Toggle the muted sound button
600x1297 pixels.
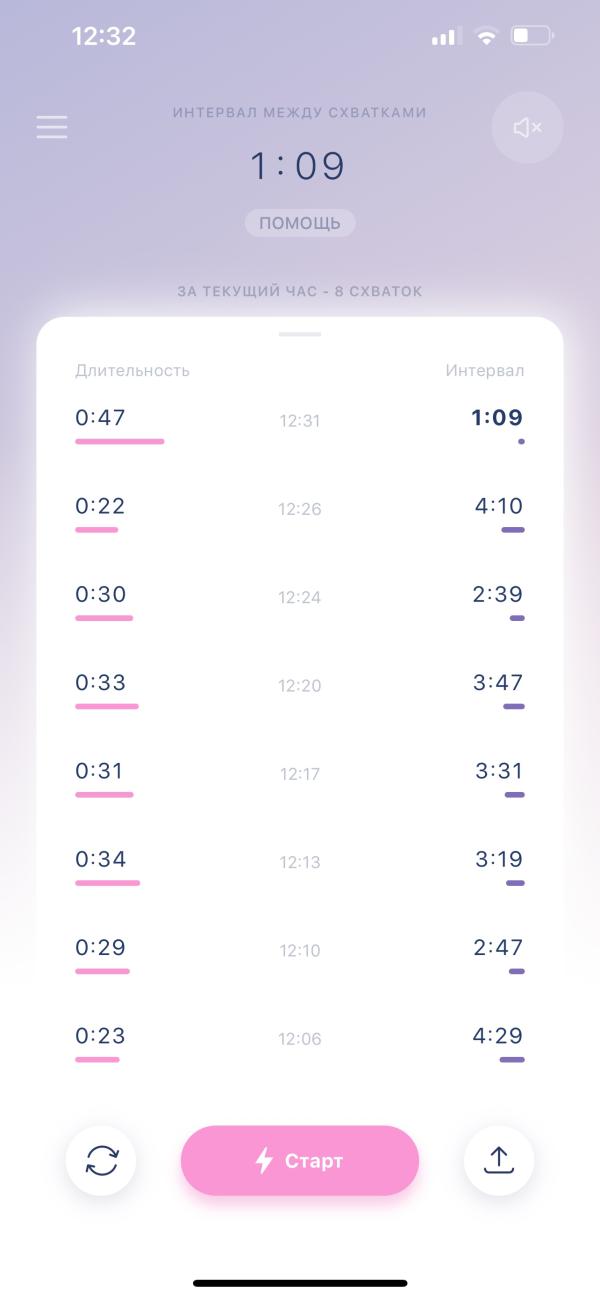tap(527, 127)
